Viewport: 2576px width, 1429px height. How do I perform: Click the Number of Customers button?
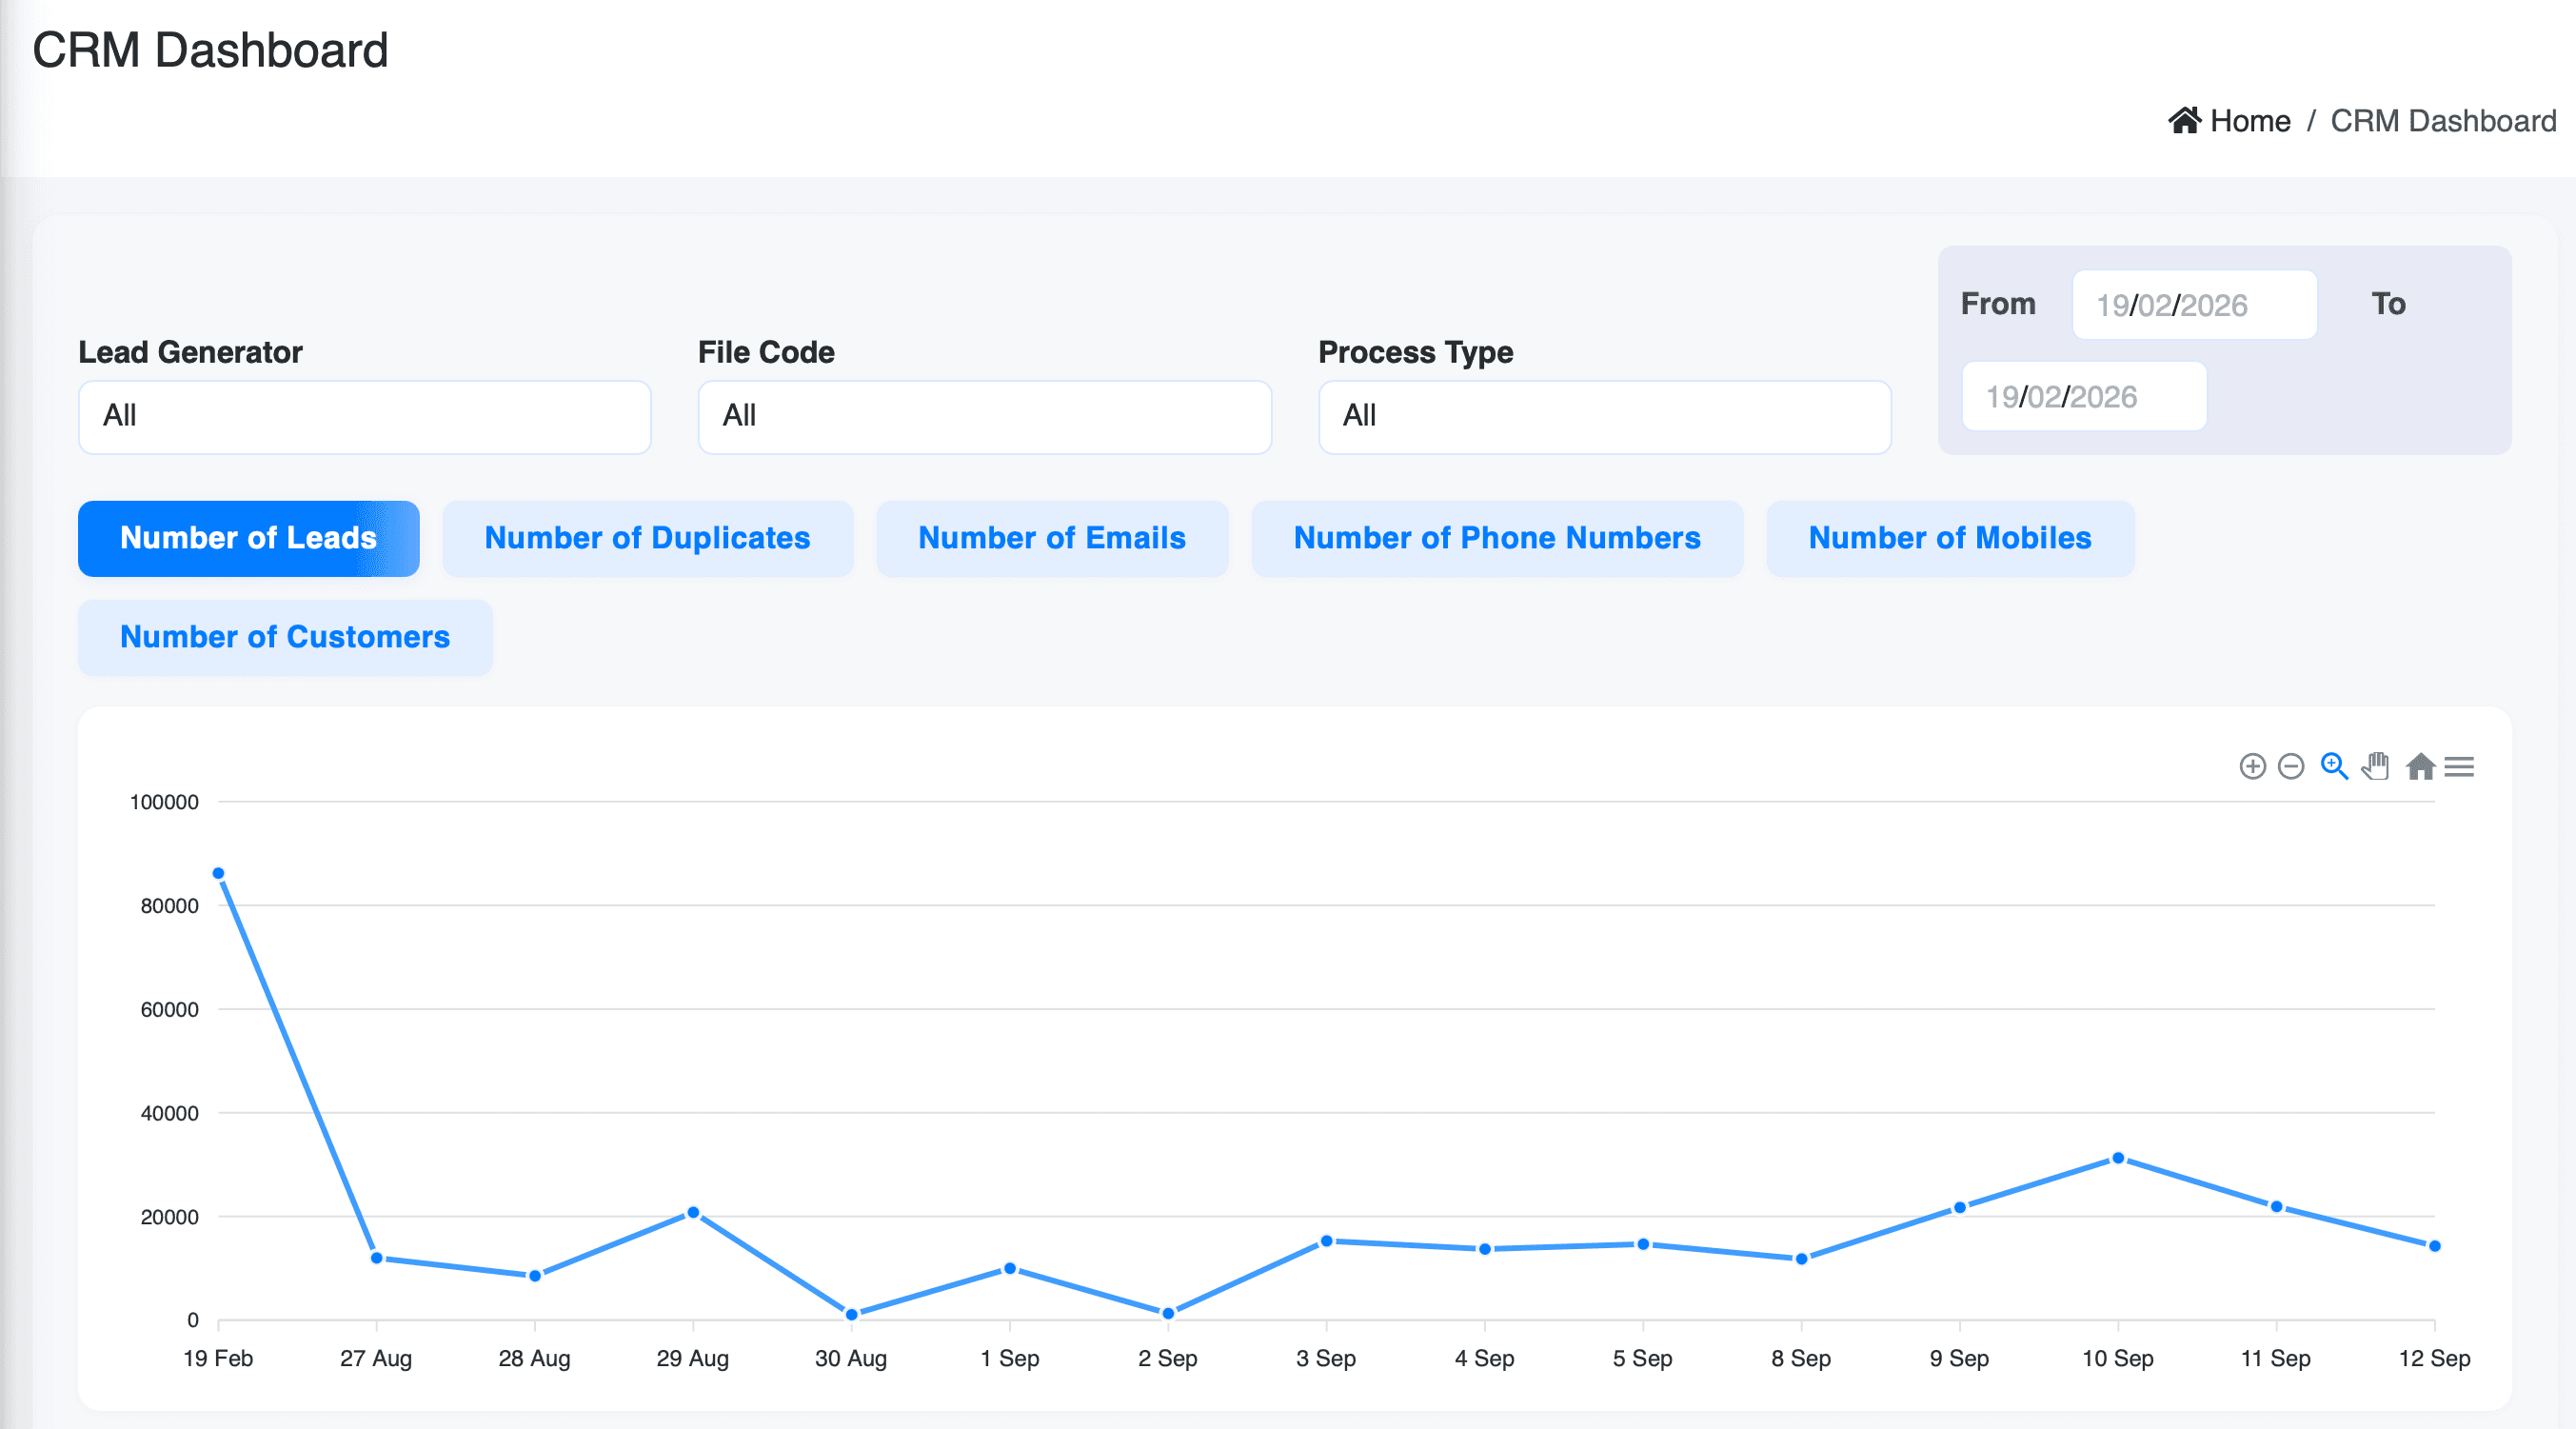point(285,637)
